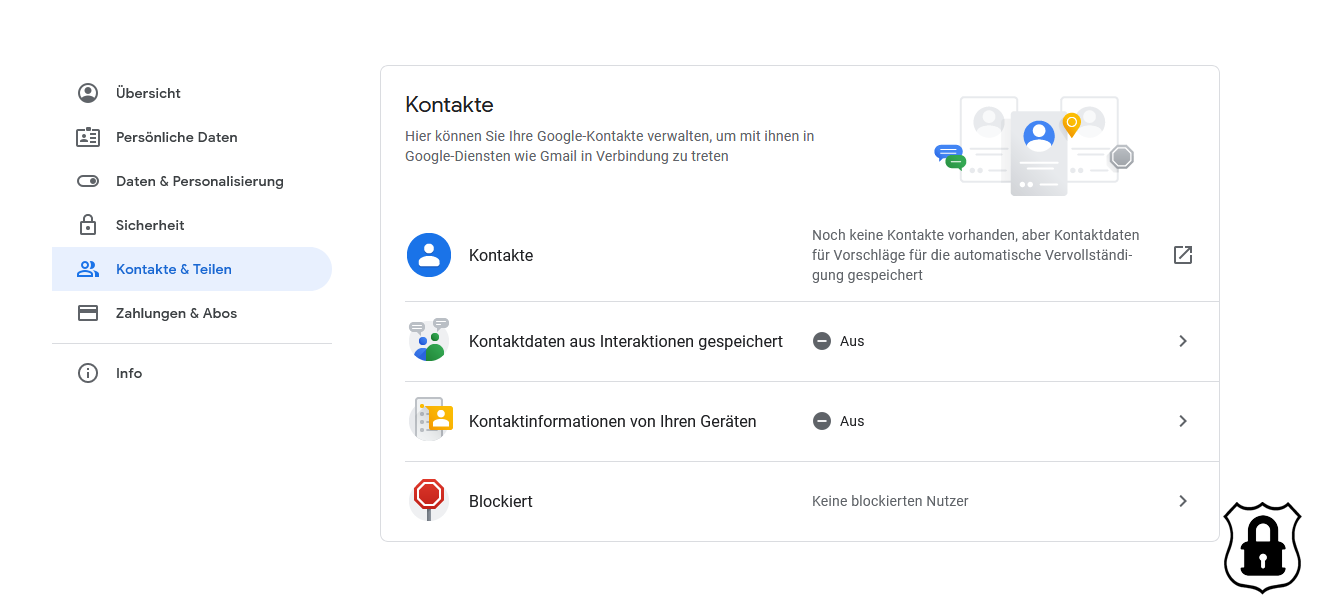This screenshot has width=1325, height=612.
Task: Click the black shield lock badge
Action: [1263, 547]
